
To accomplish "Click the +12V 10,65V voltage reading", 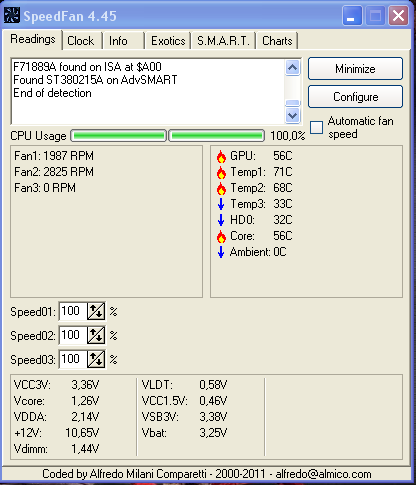I will (56, 433).
